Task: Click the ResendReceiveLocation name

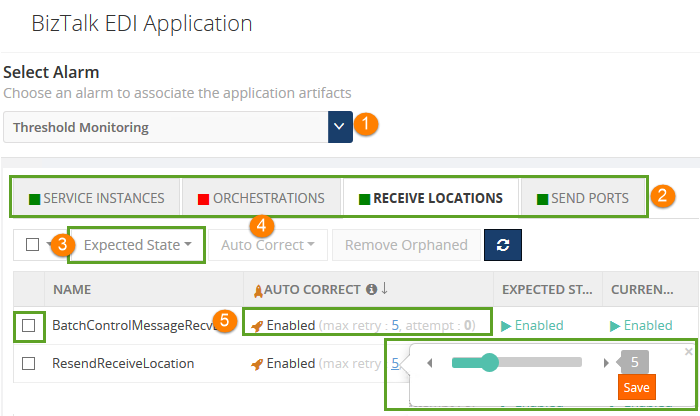Action: (x=123, y=363)
